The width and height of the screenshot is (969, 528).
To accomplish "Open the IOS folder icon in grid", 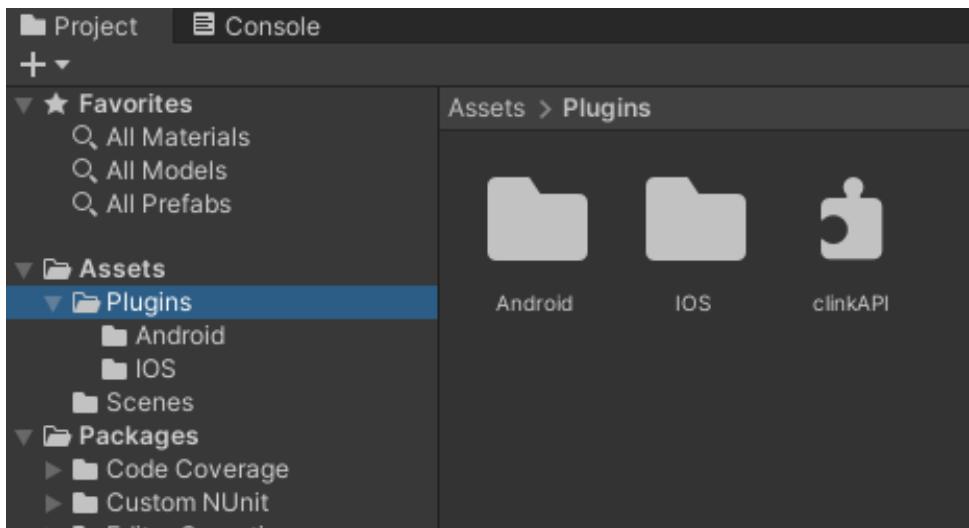I will coord(695,220).
